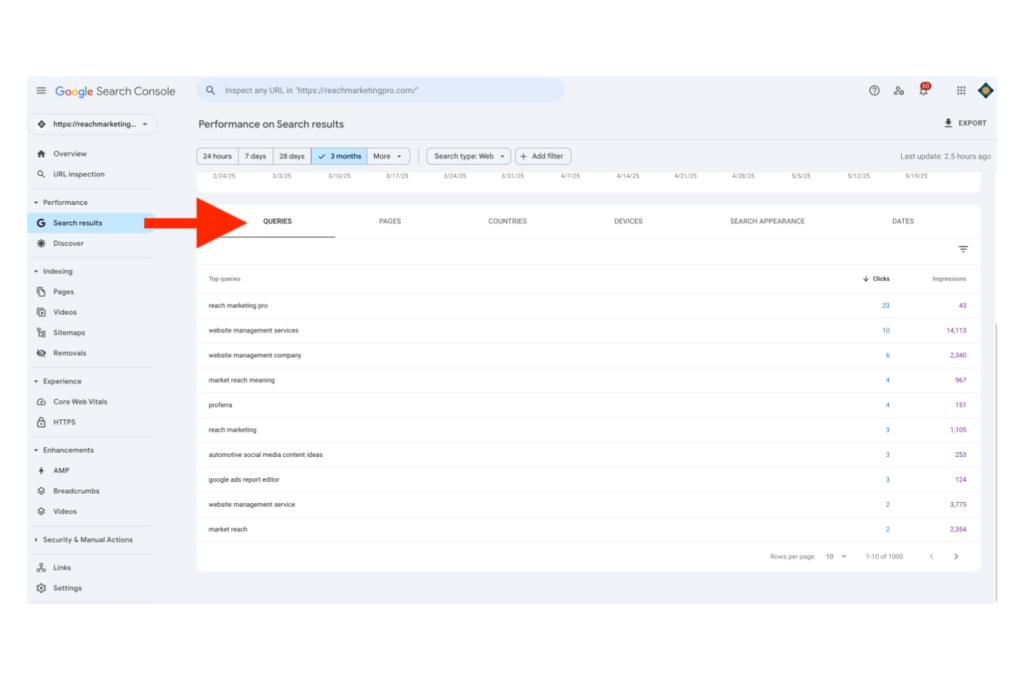The image size is (1024, 683).
Task: Sort table by Clicks column
Action: (x=876, y=279)
